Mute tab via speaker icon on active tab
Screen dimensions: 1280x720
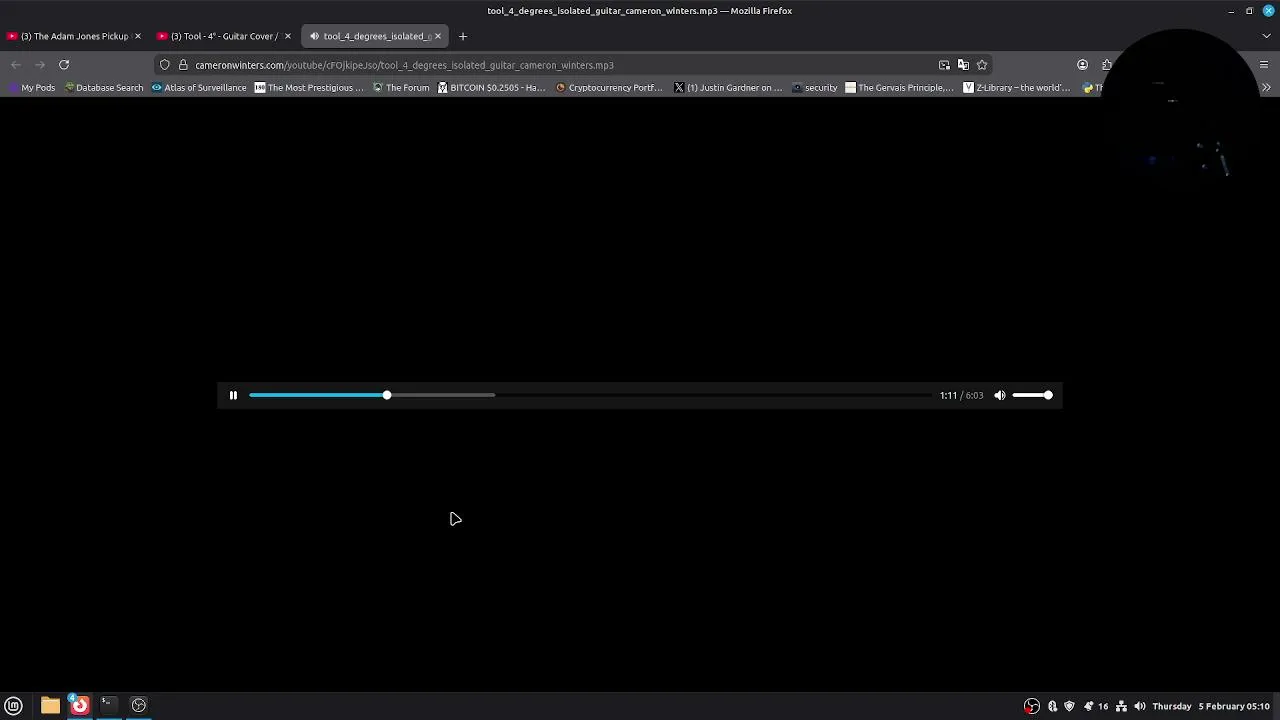(x=314, y=36)
